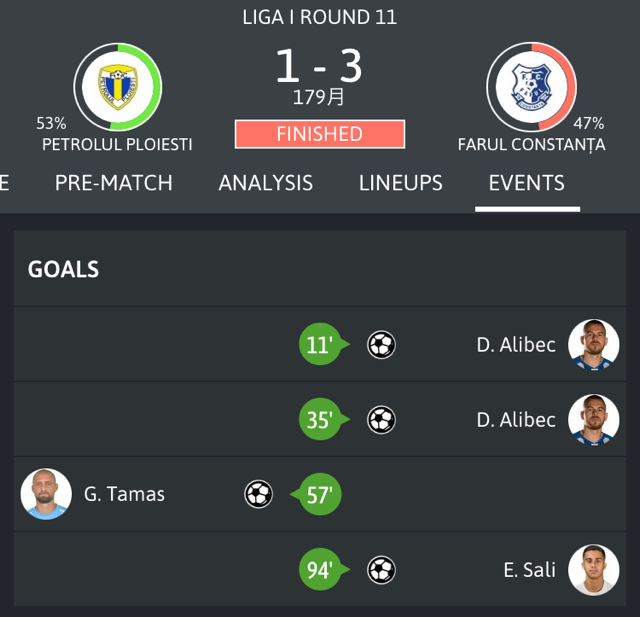Click the soccer ball icon beside G. Tamas

coord(258,494)
